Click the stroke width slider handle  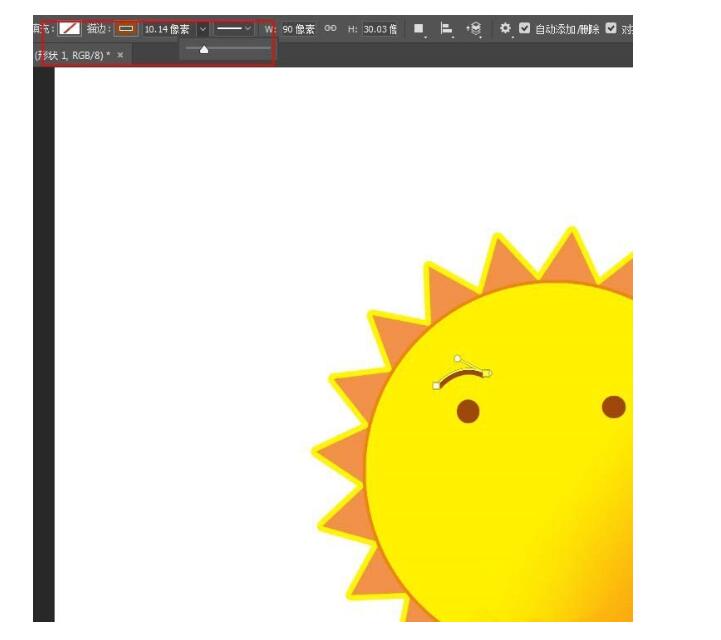(204, 49)
